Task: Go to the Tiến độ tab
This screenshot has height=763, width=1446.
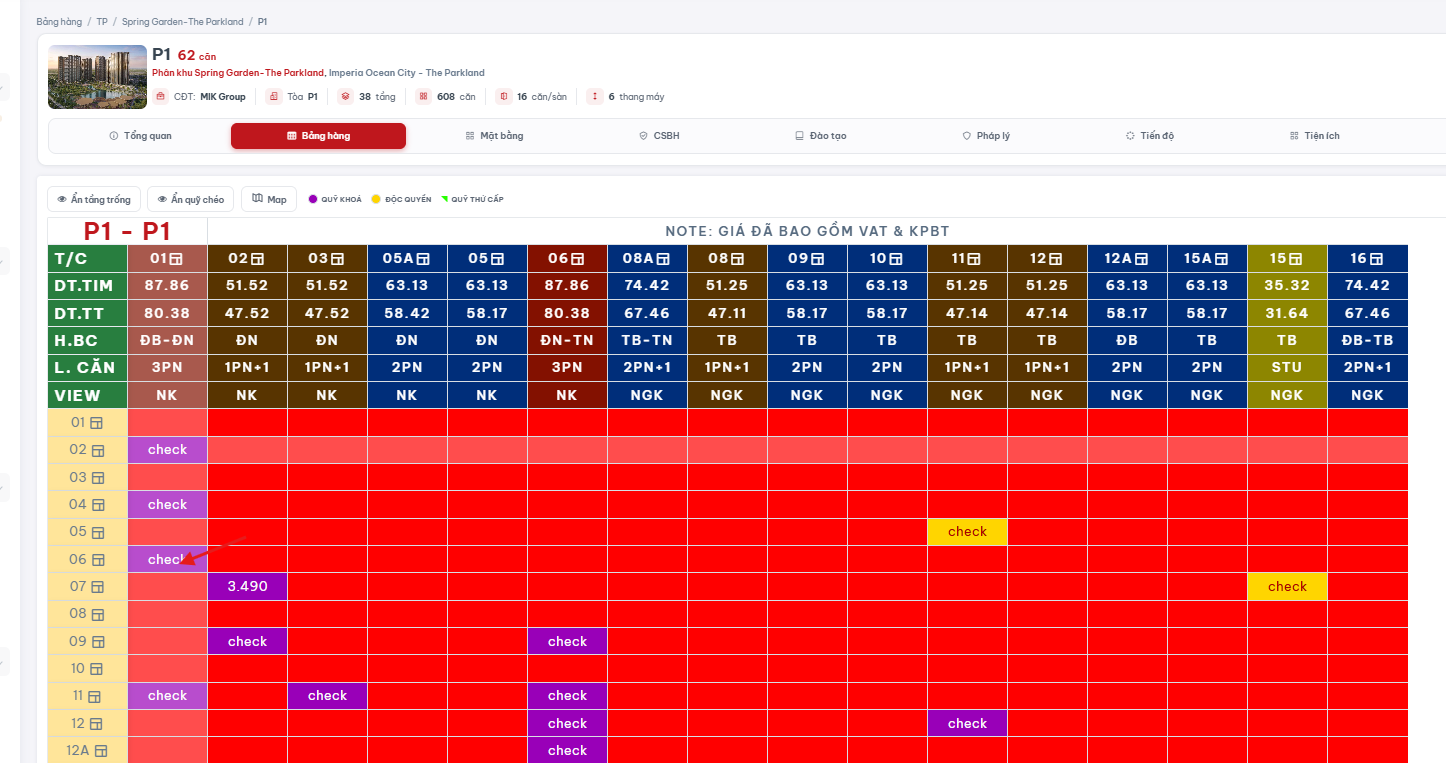Action: (x=1149, y=136)
